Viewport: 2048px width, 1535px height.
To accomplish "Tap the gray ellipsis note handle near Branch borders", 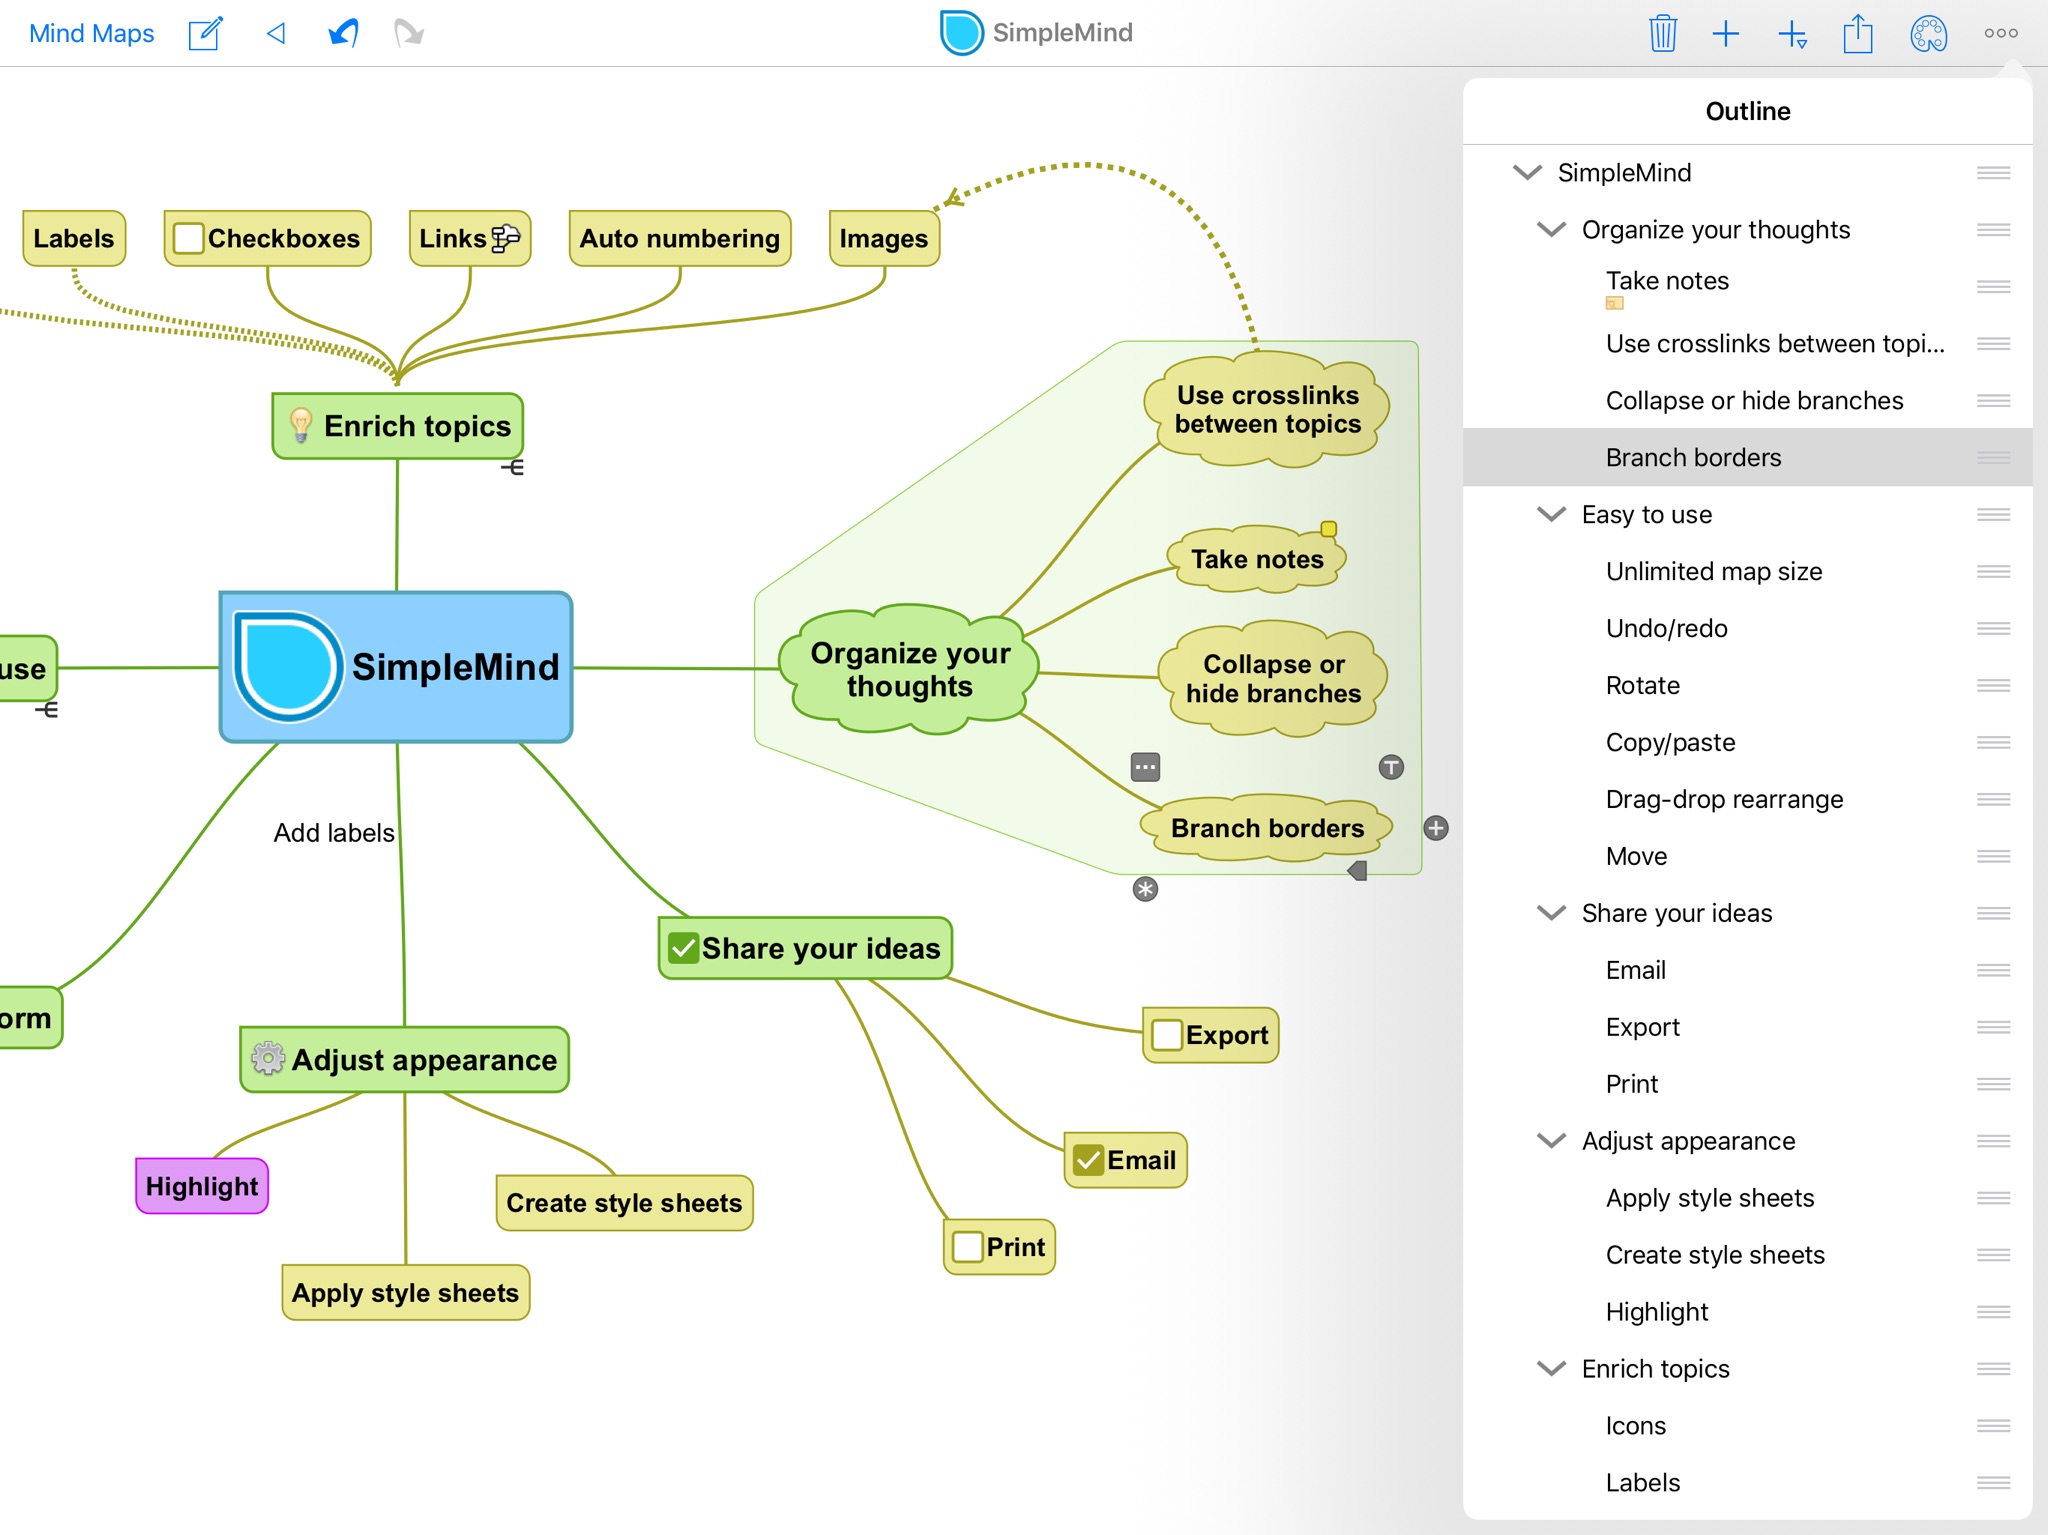I will click(1145, 767).
